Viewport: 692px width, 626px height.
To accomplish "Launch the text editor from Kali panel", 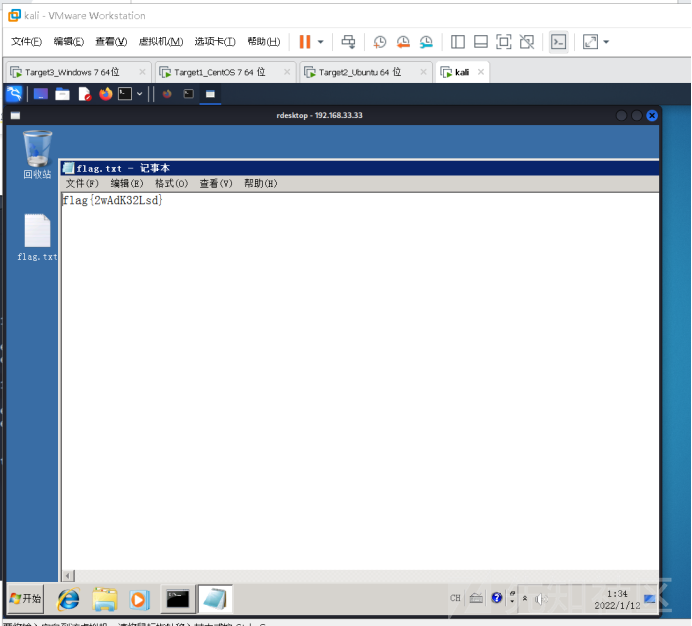I will click(84, 94).
